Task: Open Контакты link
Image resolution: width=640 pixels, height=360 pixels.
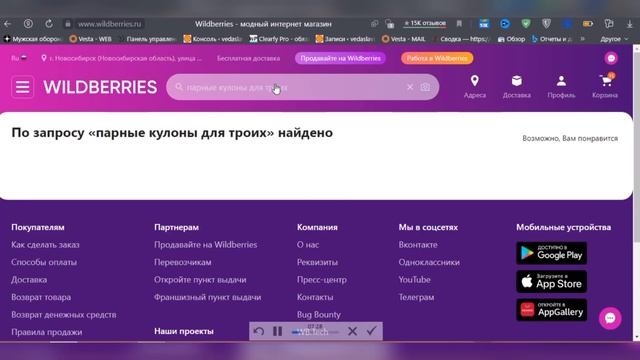Action: [x=315, y=298]
